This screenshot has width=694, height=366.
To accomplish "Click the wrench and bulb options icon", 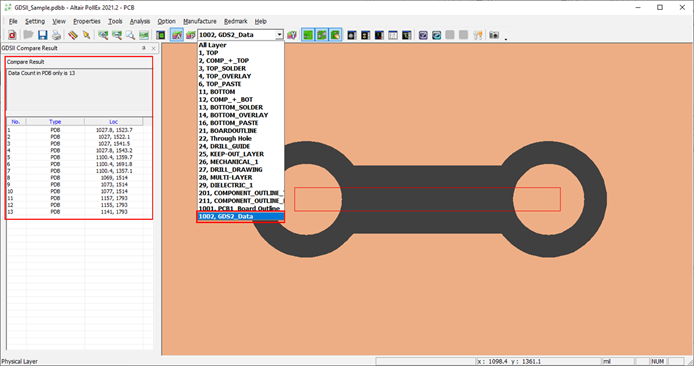I will coord(478,35).
